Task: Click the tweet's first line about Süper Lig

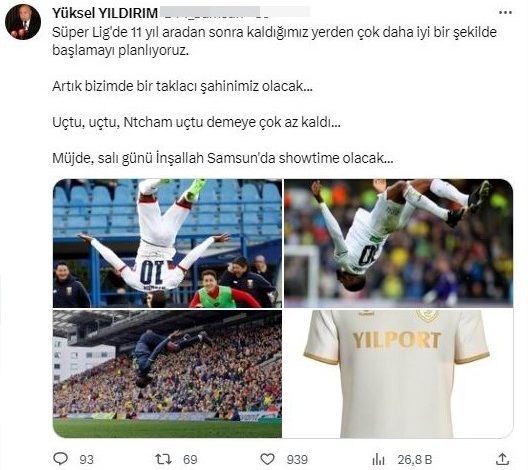Action: (x=274, y=32)
